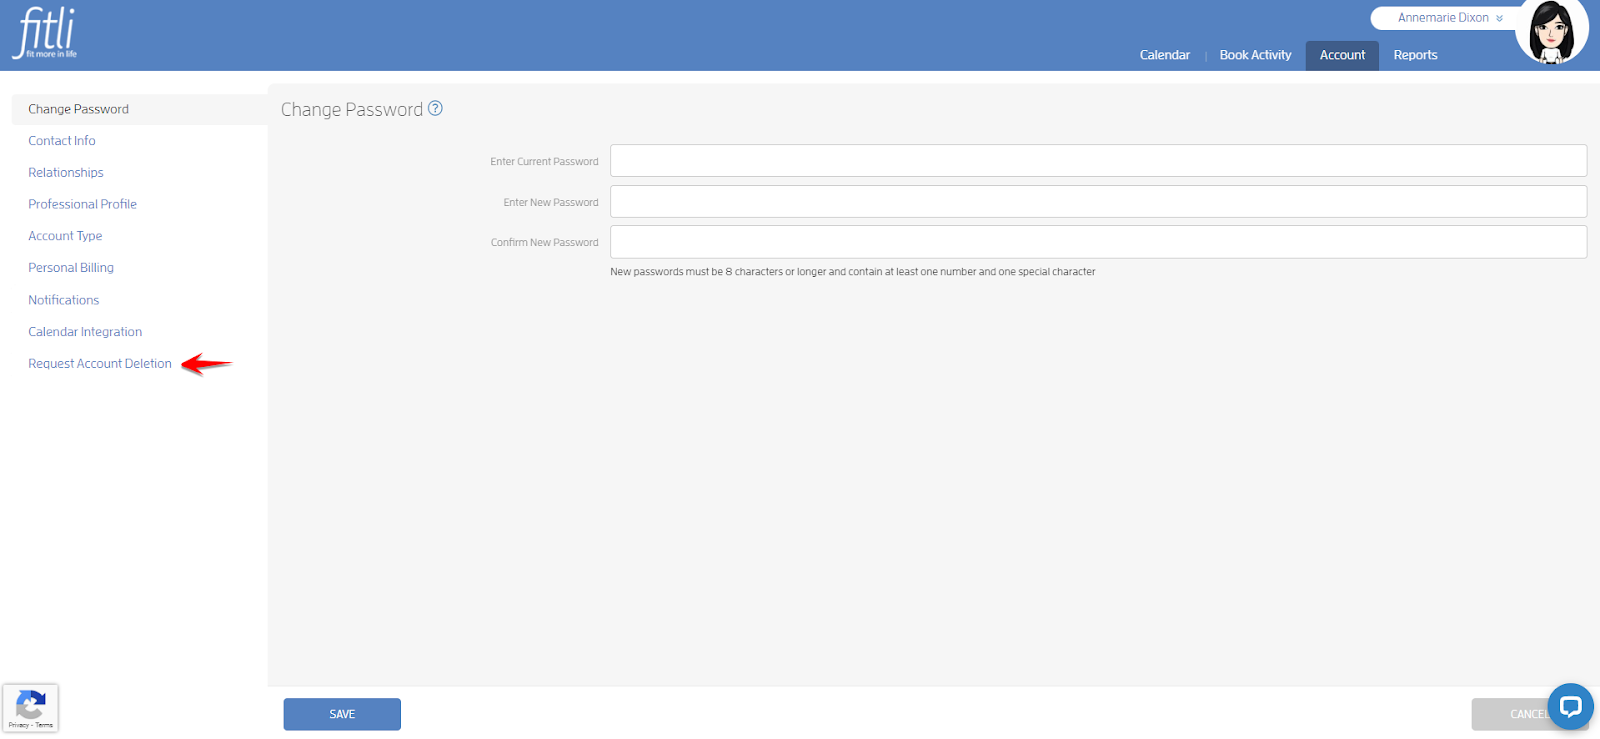Click Request Account Deletion
The image size is (1600, 739).
click(x=100, y=364)
